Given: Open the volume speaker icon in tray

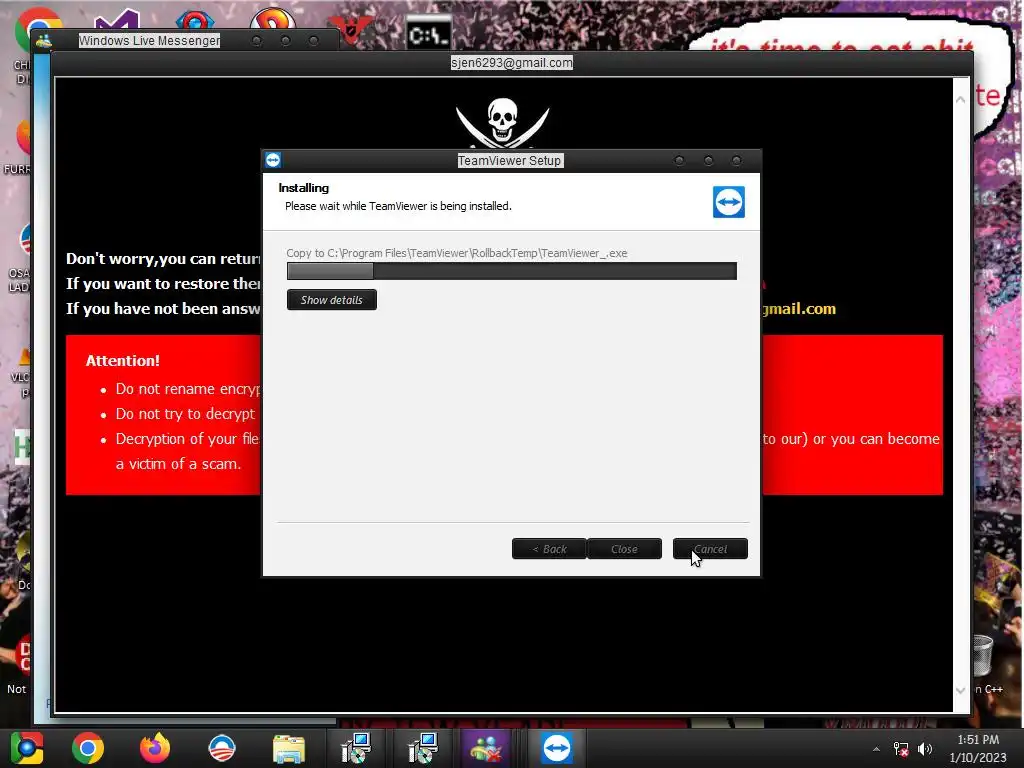Looking at the screenshot, I should tap(925, 749).
